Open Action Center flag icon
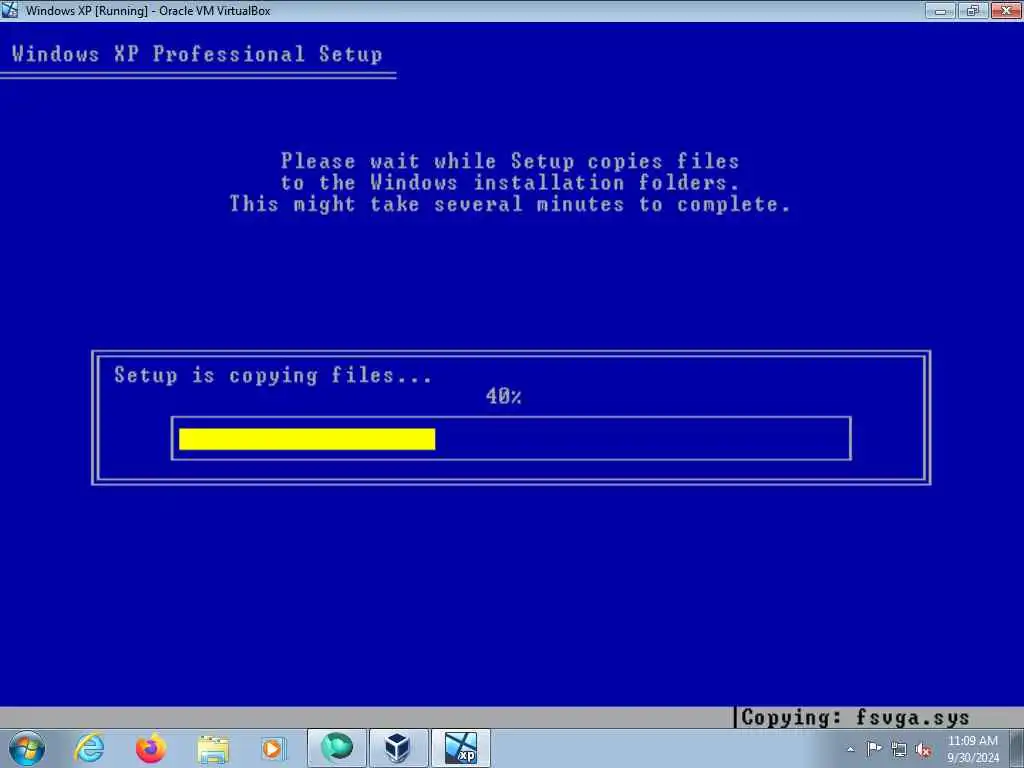This screenshot has width=1024, height=768. 874,749
